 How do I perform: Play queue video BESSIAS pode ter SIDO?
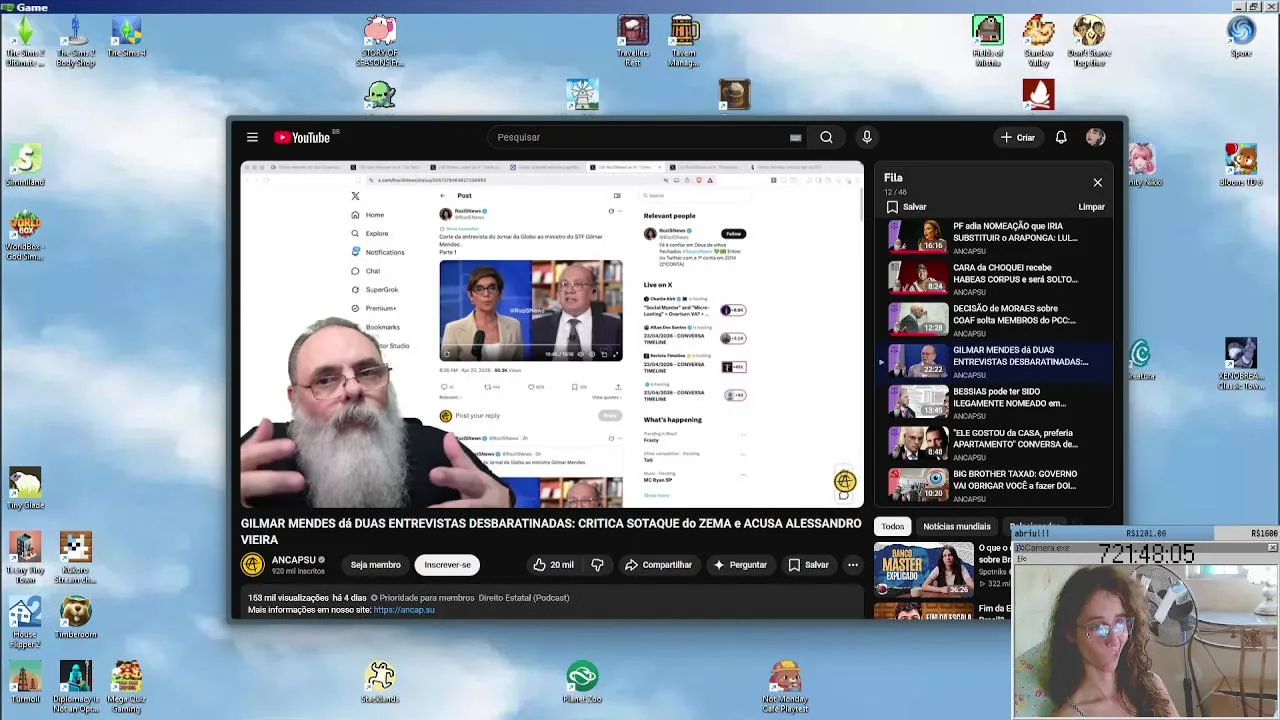point(995,402)
